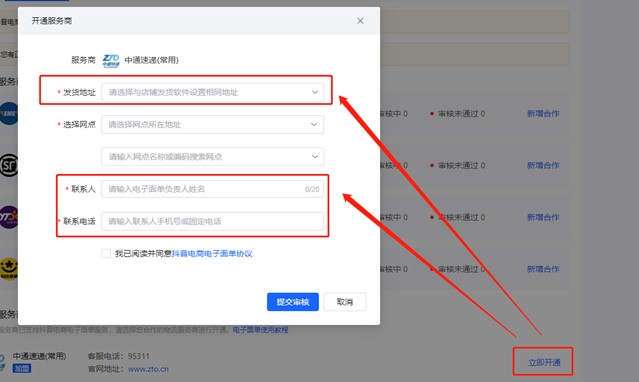Image resolution: width=639 pixels, height=382 pixels.
Task: Click the 取消 button
Action: point(344,302)
